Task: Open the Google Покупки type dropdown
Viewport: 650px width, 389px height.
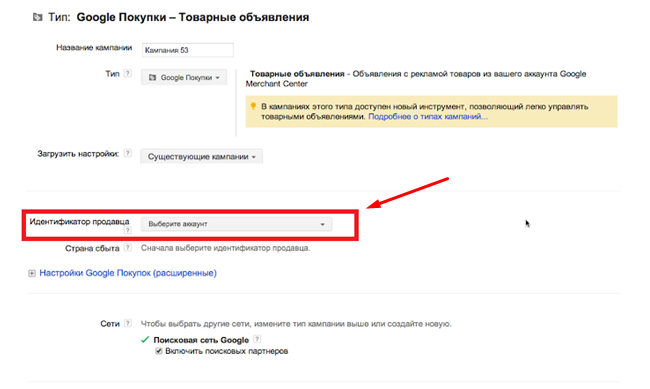Action: pyautogui.click(x=184, y=78)
